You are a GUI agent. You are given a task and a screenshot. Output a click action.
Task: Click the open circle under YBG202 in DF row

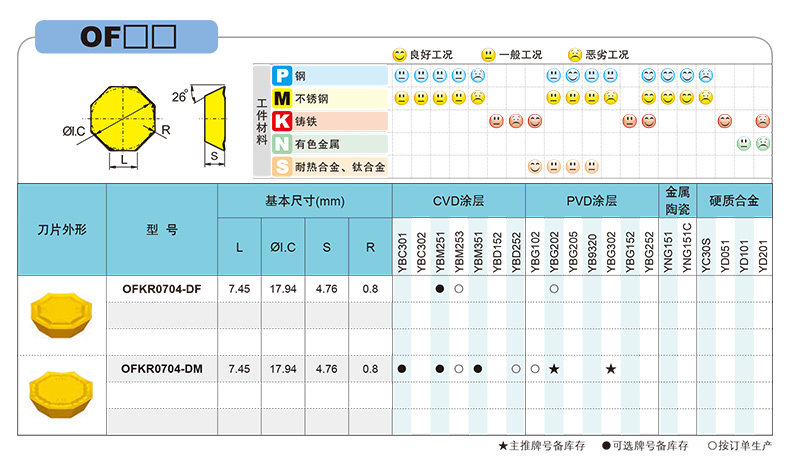(x=554, y=289)
